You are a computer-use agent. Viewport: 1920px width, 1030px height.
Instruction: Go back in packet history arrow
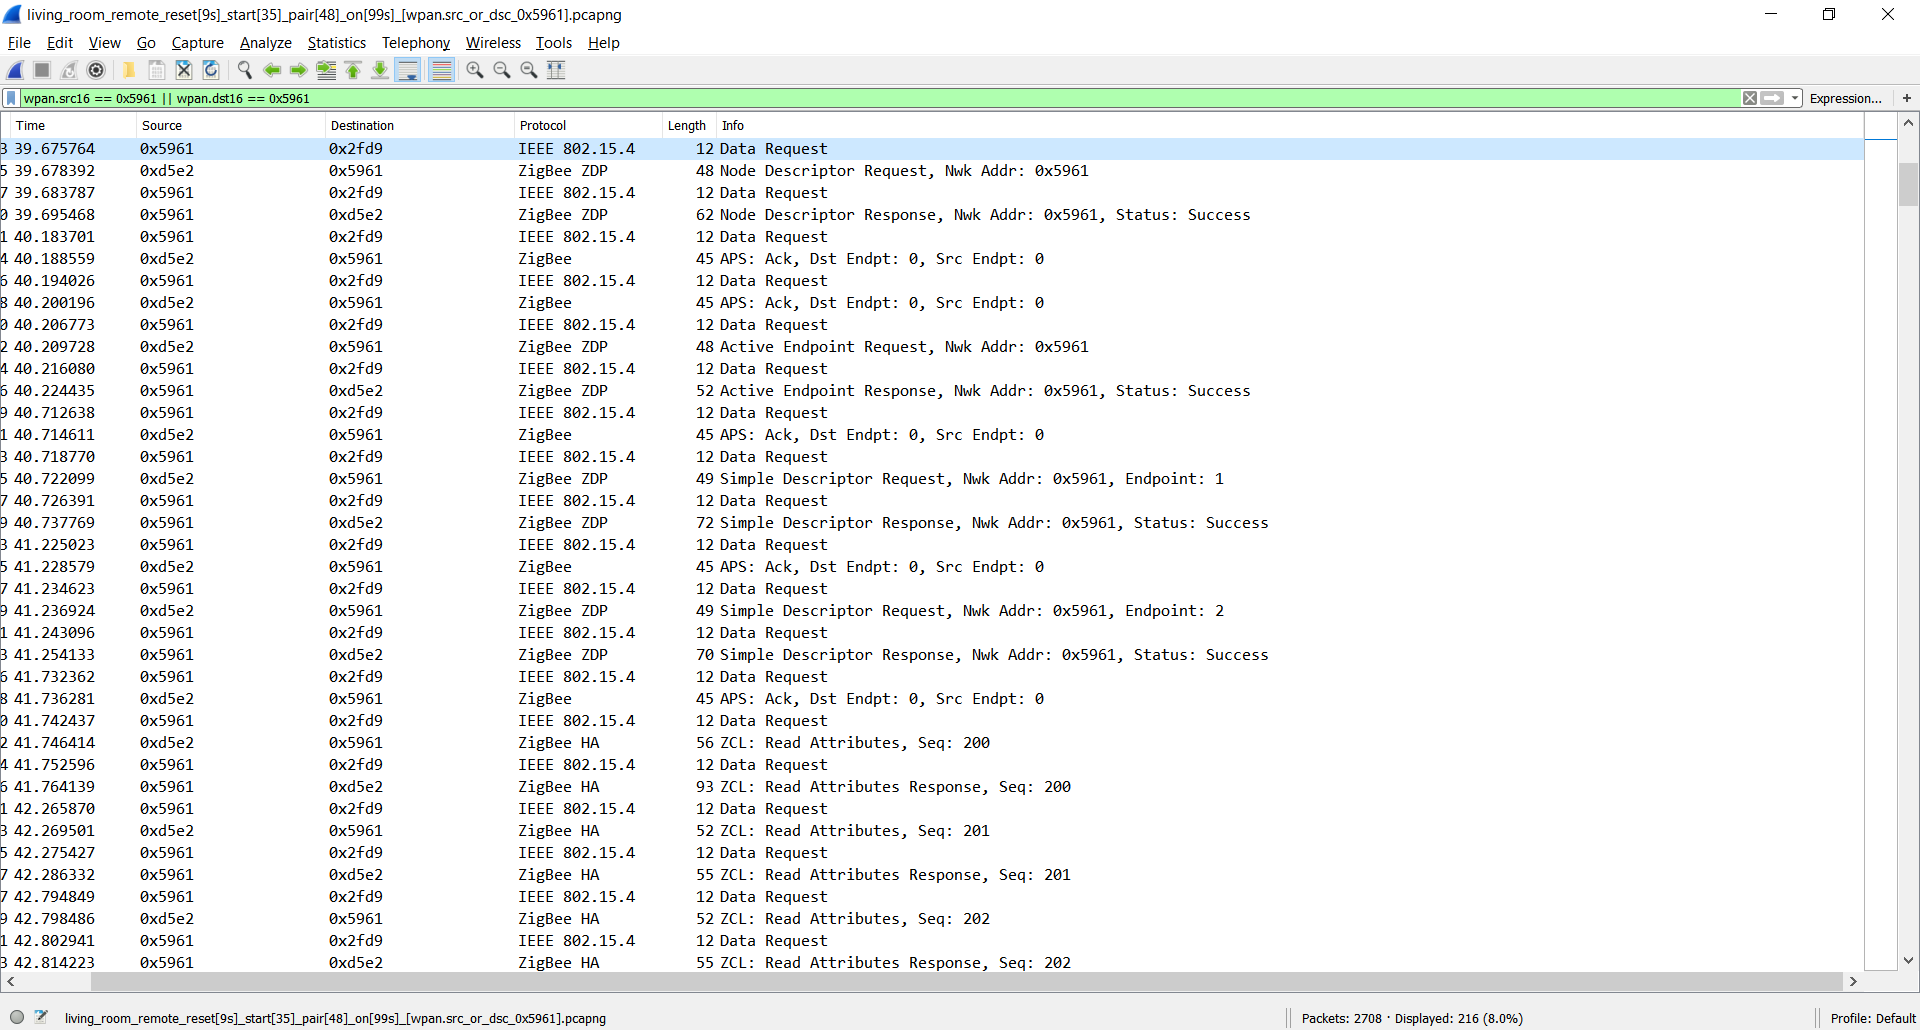click(x=272, y=70)
